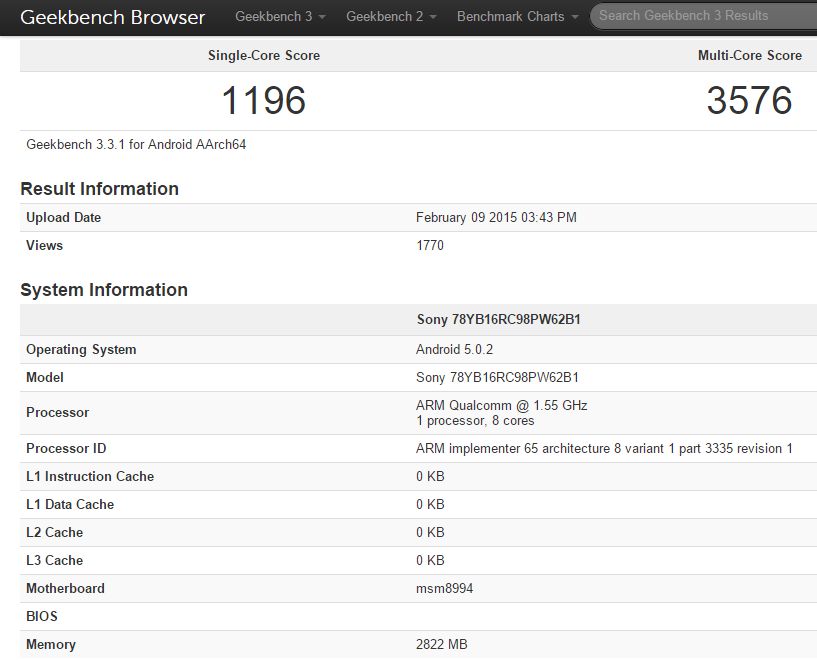Click the L1 Instruction Cache label
The height and width of the screenshot is (662, 817).
click(90, 476)
